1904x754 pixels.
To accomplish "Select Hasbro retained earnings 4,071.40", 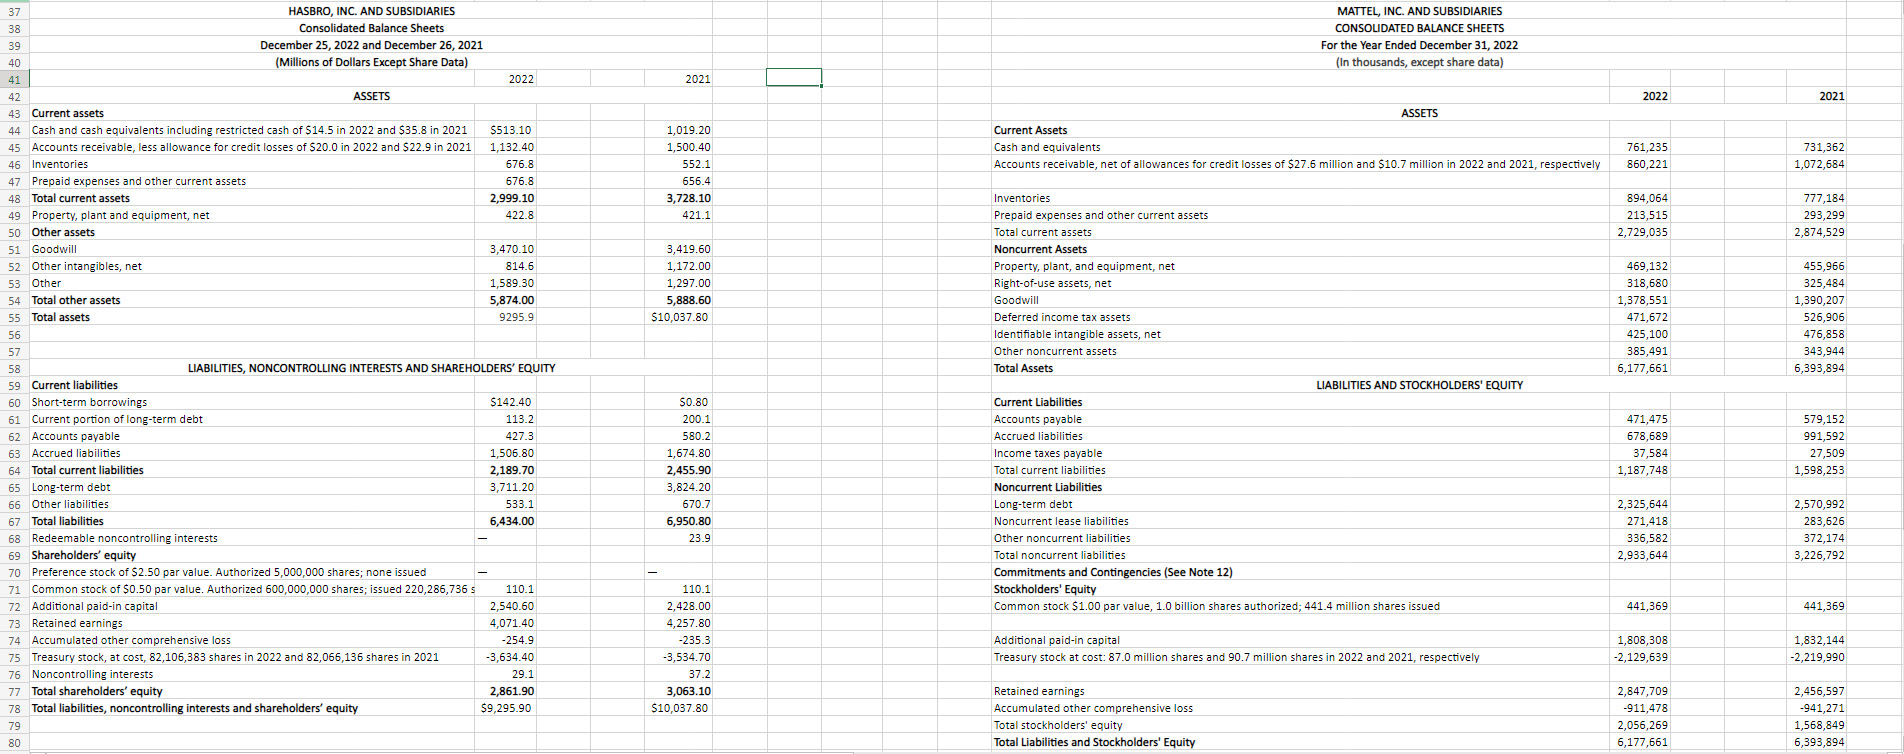I will 512,623.
